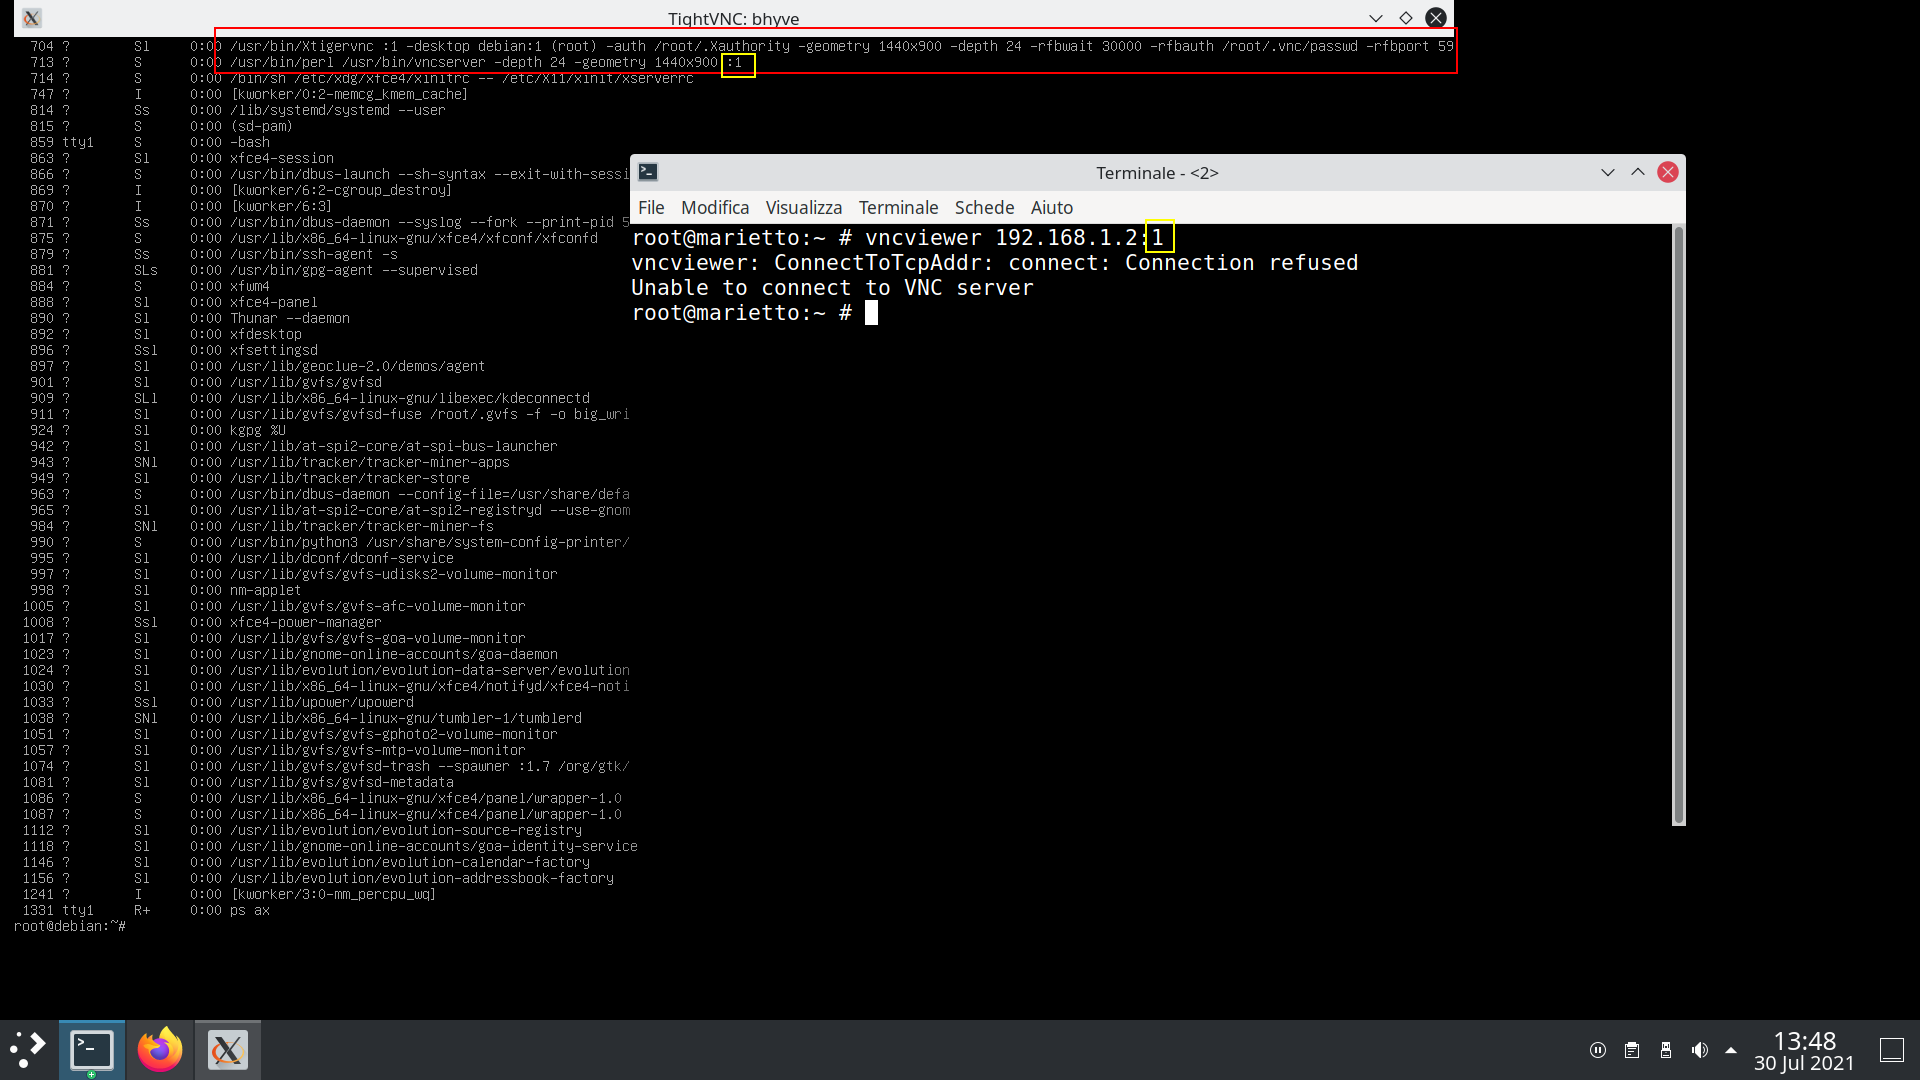Screen dimensions: 1920x1080
Task: Open the Aiuto menu
Action: tap(1052, 207)
